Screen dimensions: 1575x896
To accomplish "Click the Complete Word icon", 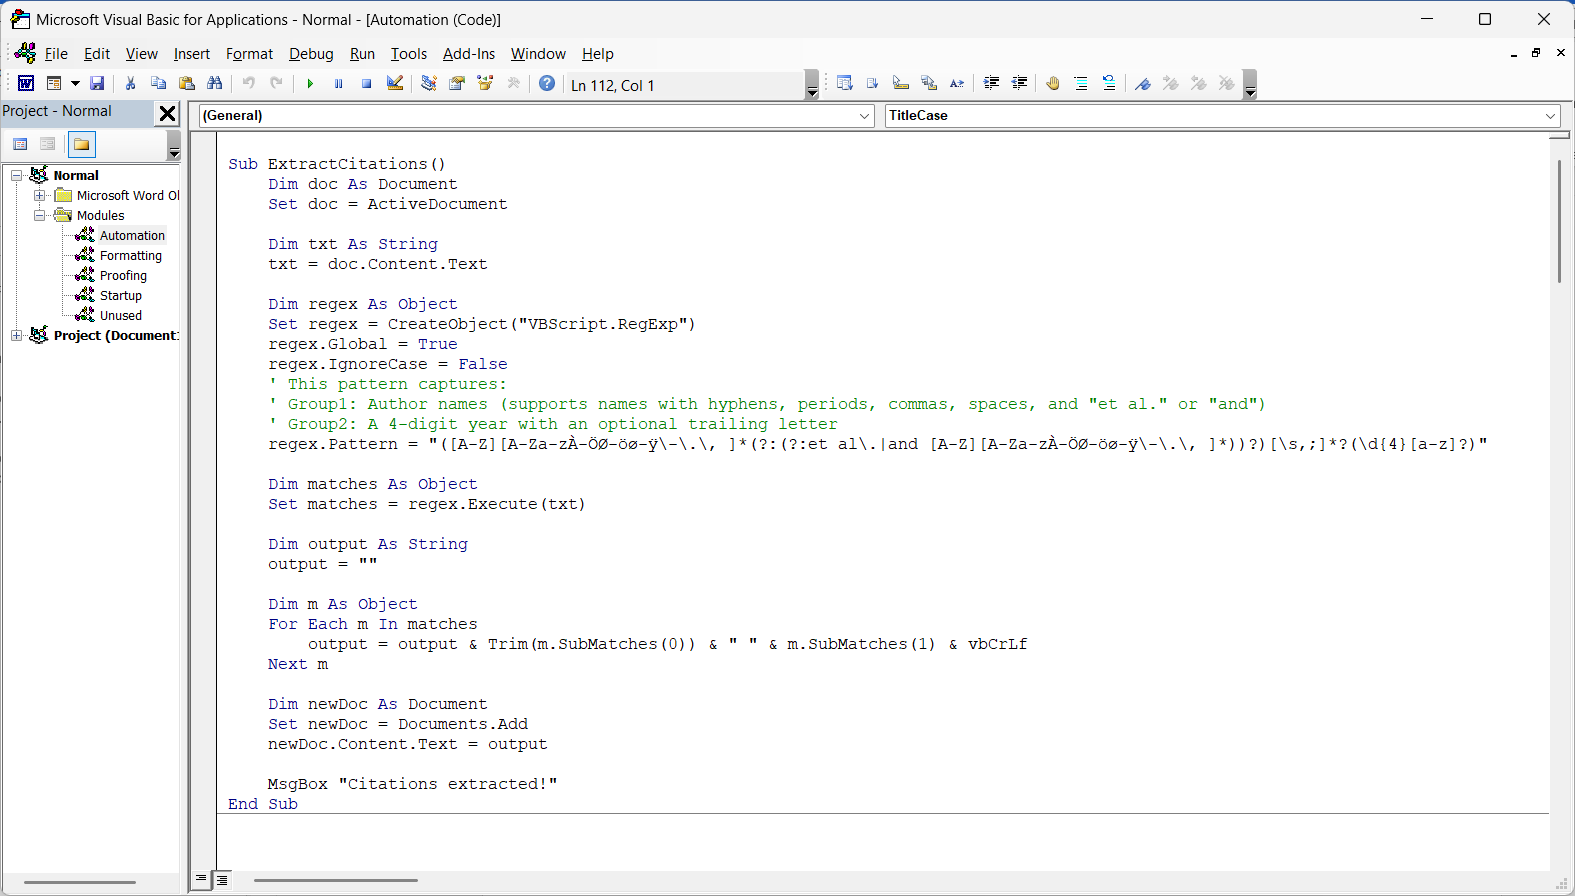I will [957, 84].
